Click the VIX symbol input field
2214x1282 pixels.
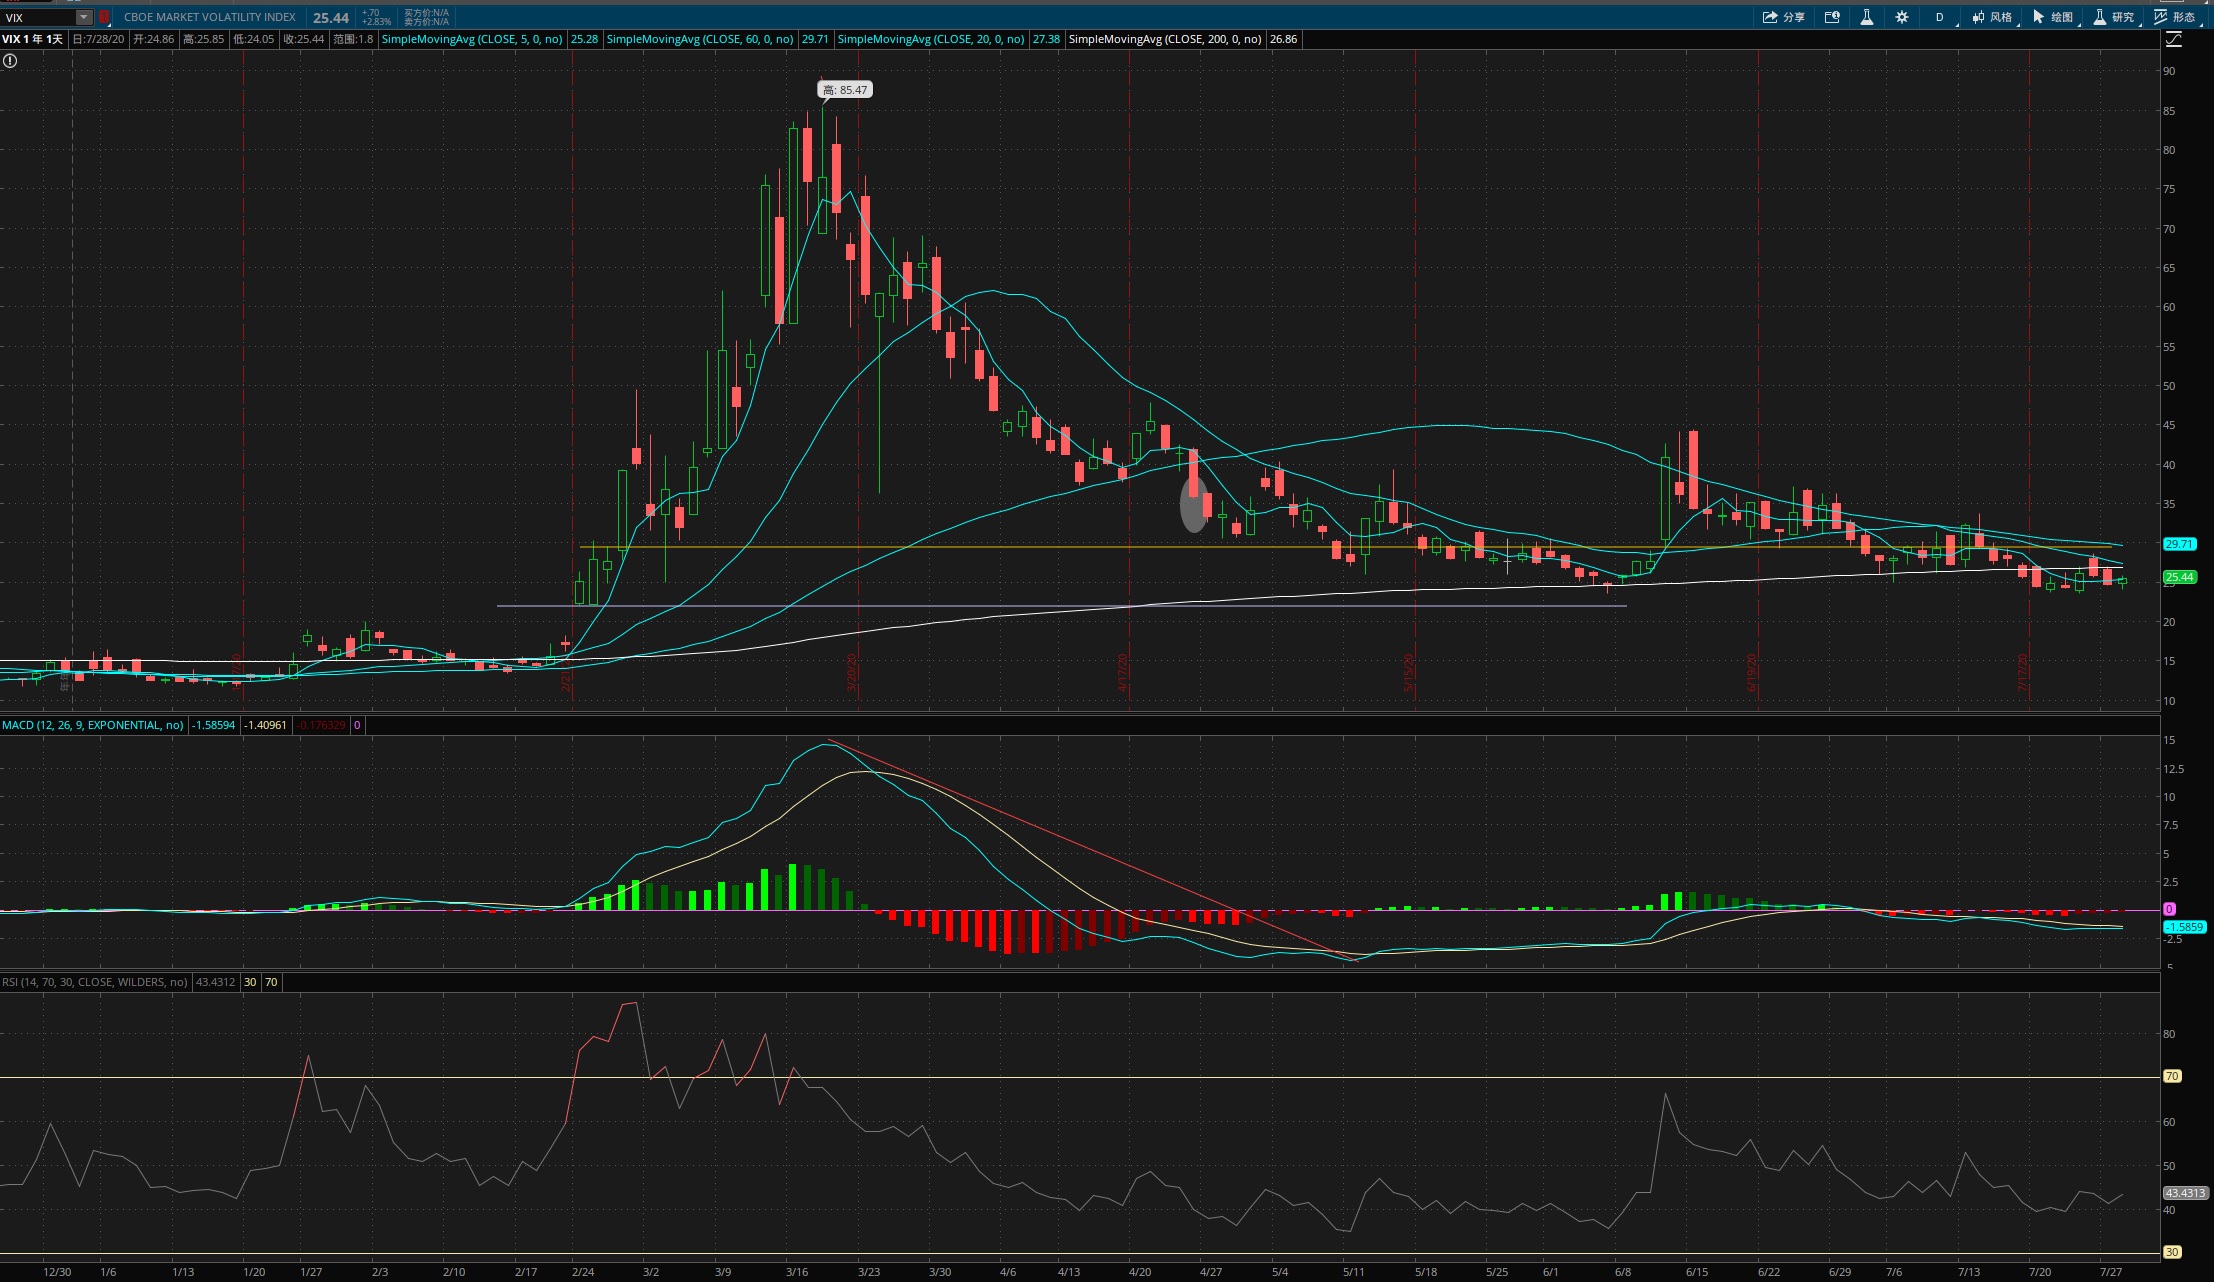[x=38, y=17]
